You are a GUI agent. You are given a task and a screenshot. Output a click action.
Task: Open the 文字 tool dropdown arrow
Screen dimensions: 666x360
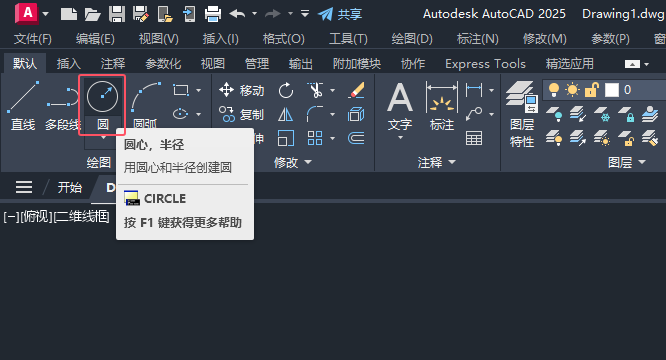pos(400,138)
